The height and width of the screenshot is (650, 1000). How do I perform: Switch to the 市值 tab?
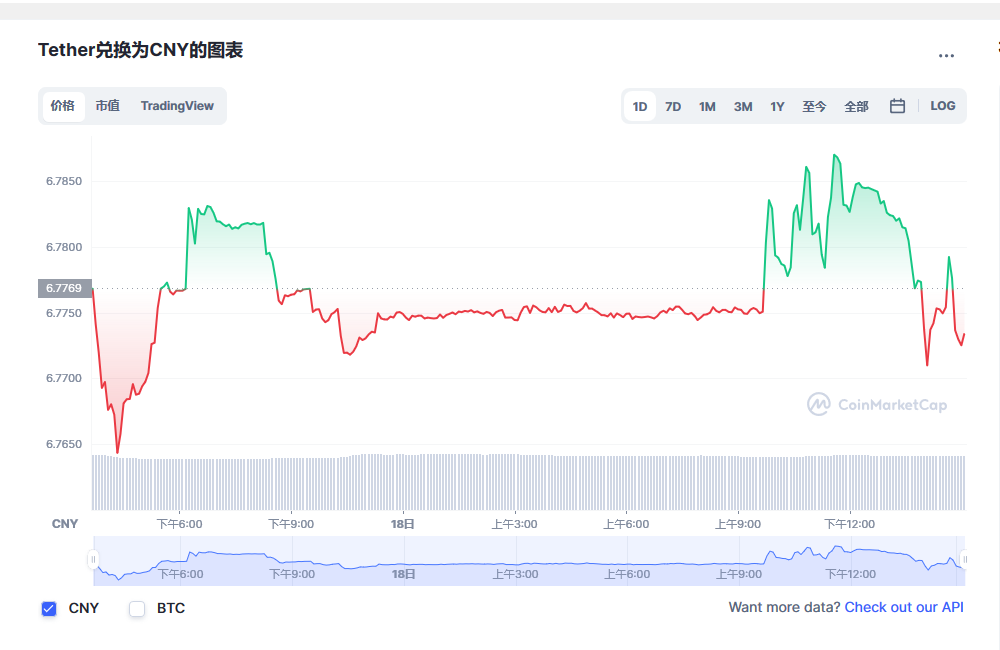108,106
